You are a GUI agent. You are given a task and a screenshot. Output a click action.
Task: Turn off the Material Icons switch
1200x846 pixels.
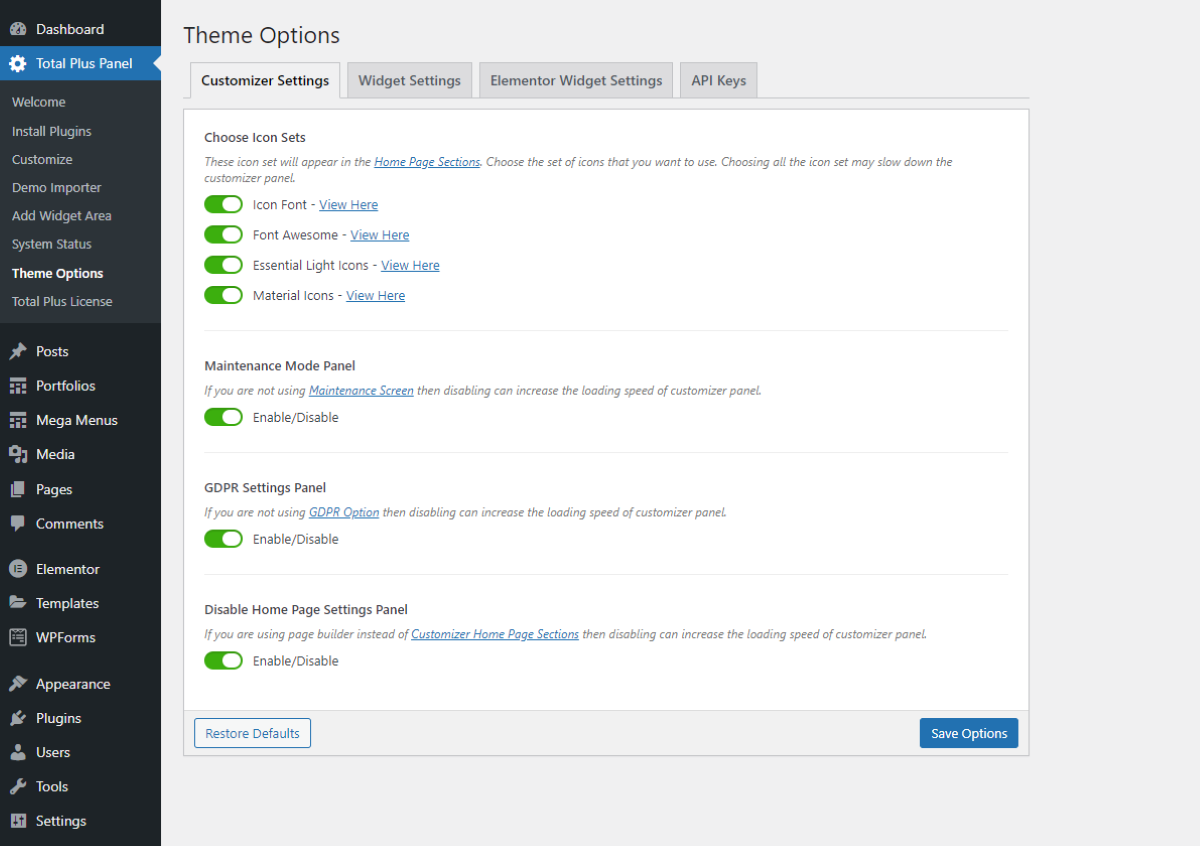[x=224, y=295]
